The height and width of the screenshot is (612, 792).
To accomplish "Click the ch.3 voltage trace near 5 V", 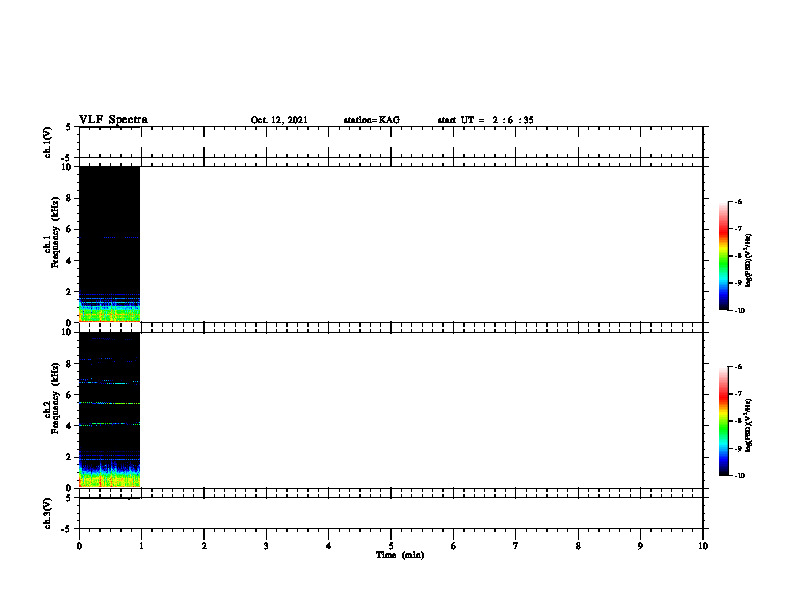I will click(110, 498).
